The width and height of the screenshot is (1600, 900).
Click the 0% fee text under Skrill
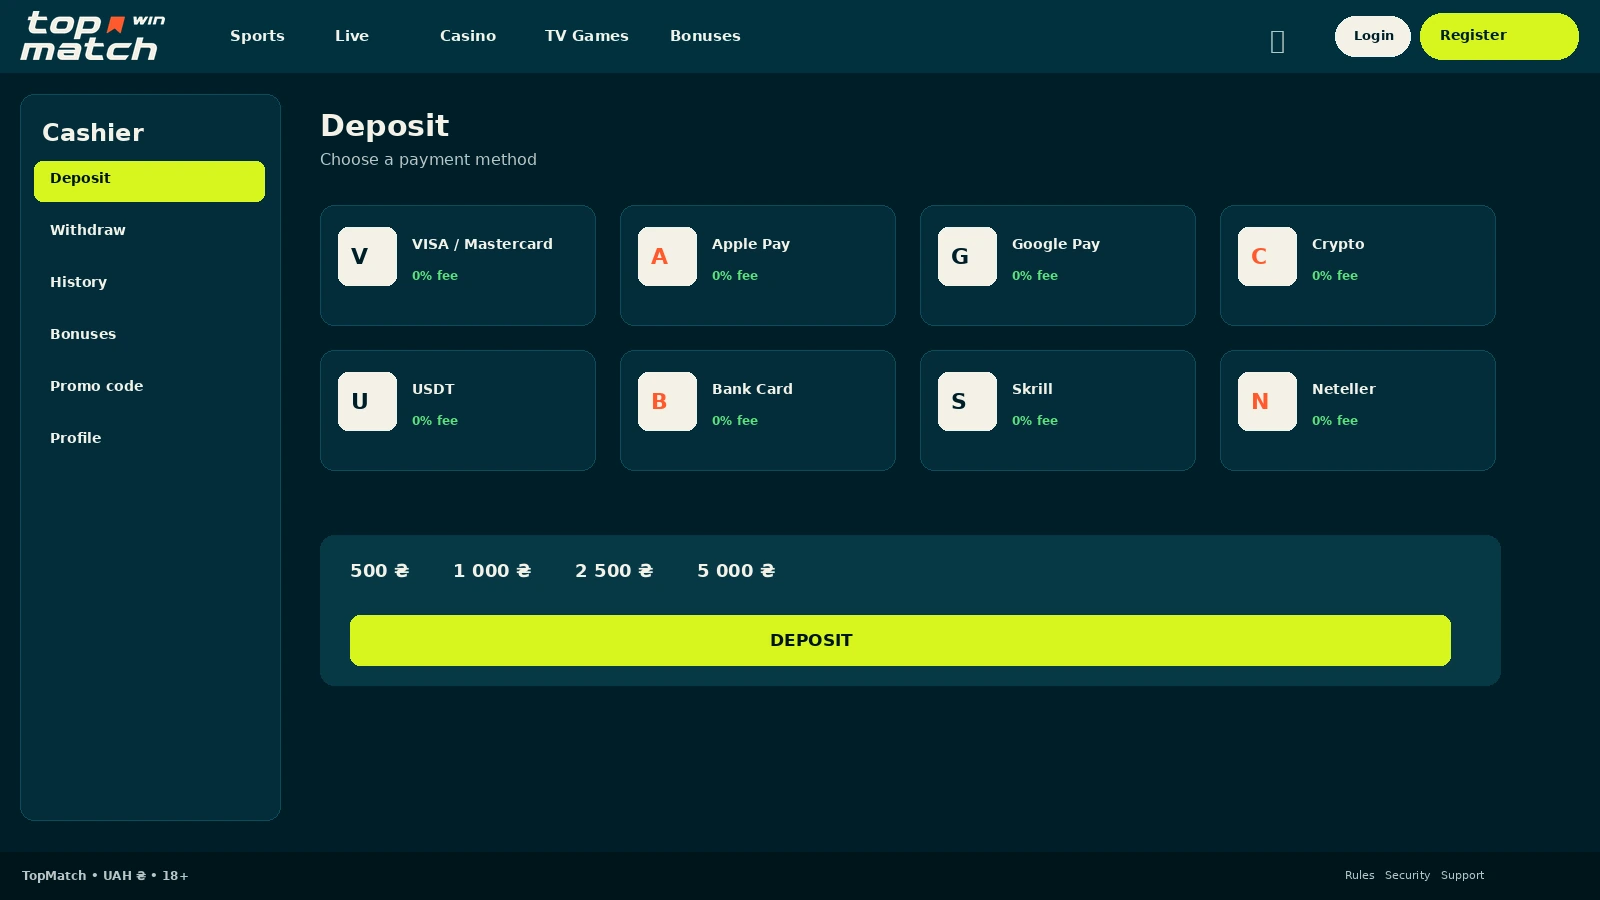(1035, 420)
